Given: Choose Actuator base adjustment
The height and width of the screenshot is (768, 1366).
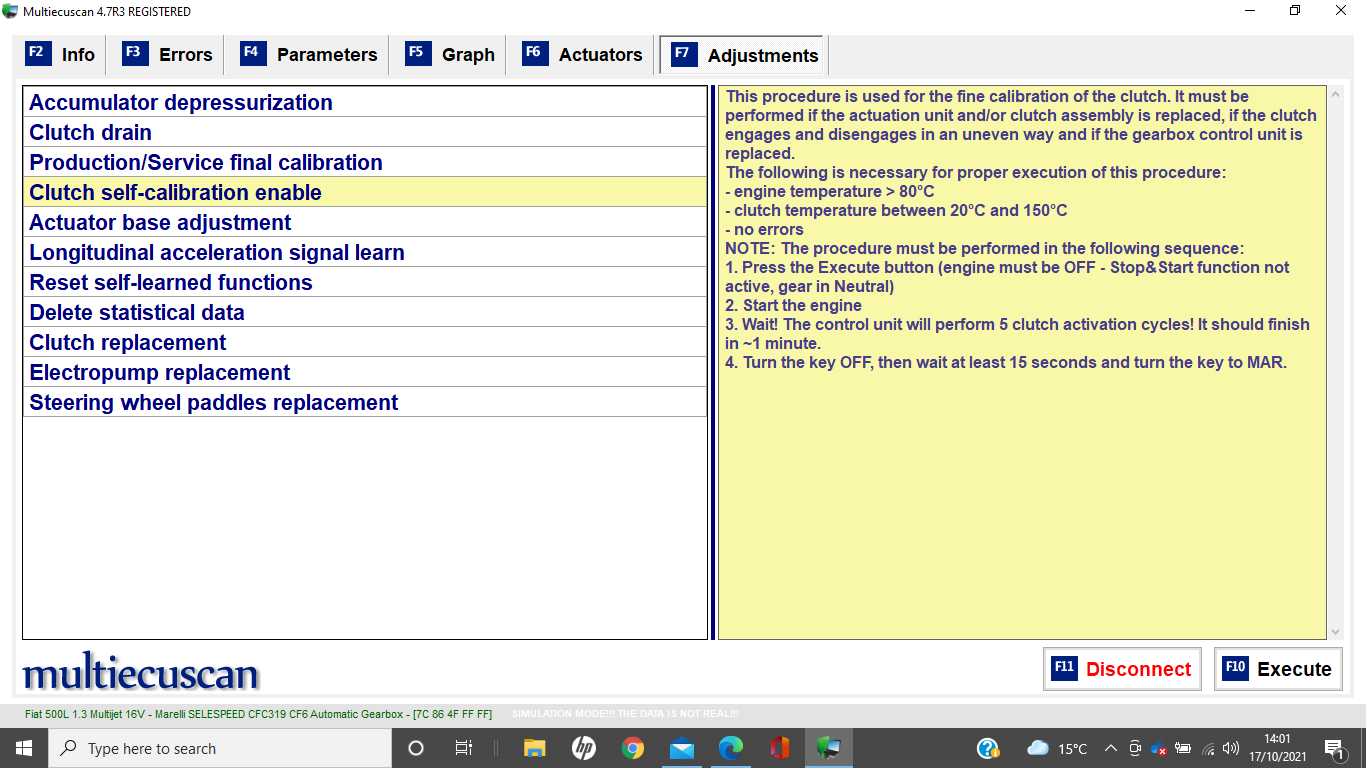Looking at the screenshot, I should (x=365, y=222).
